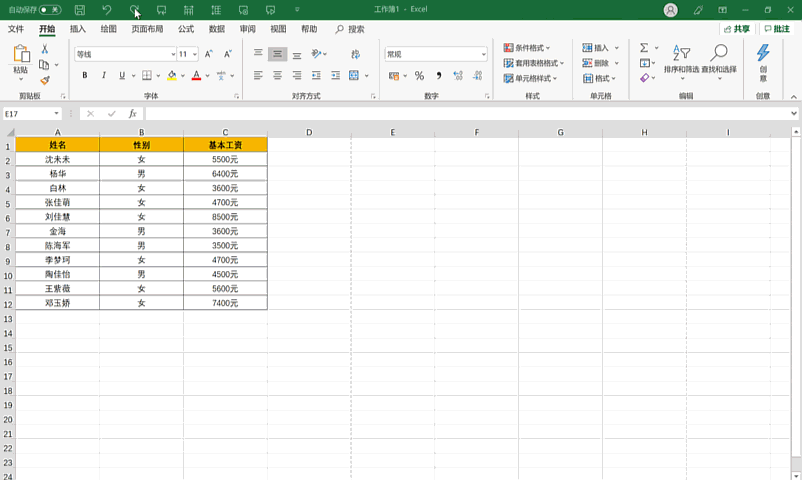Click in the formula bar
Screen dimensions: 802x480
(x=468, y=114)
